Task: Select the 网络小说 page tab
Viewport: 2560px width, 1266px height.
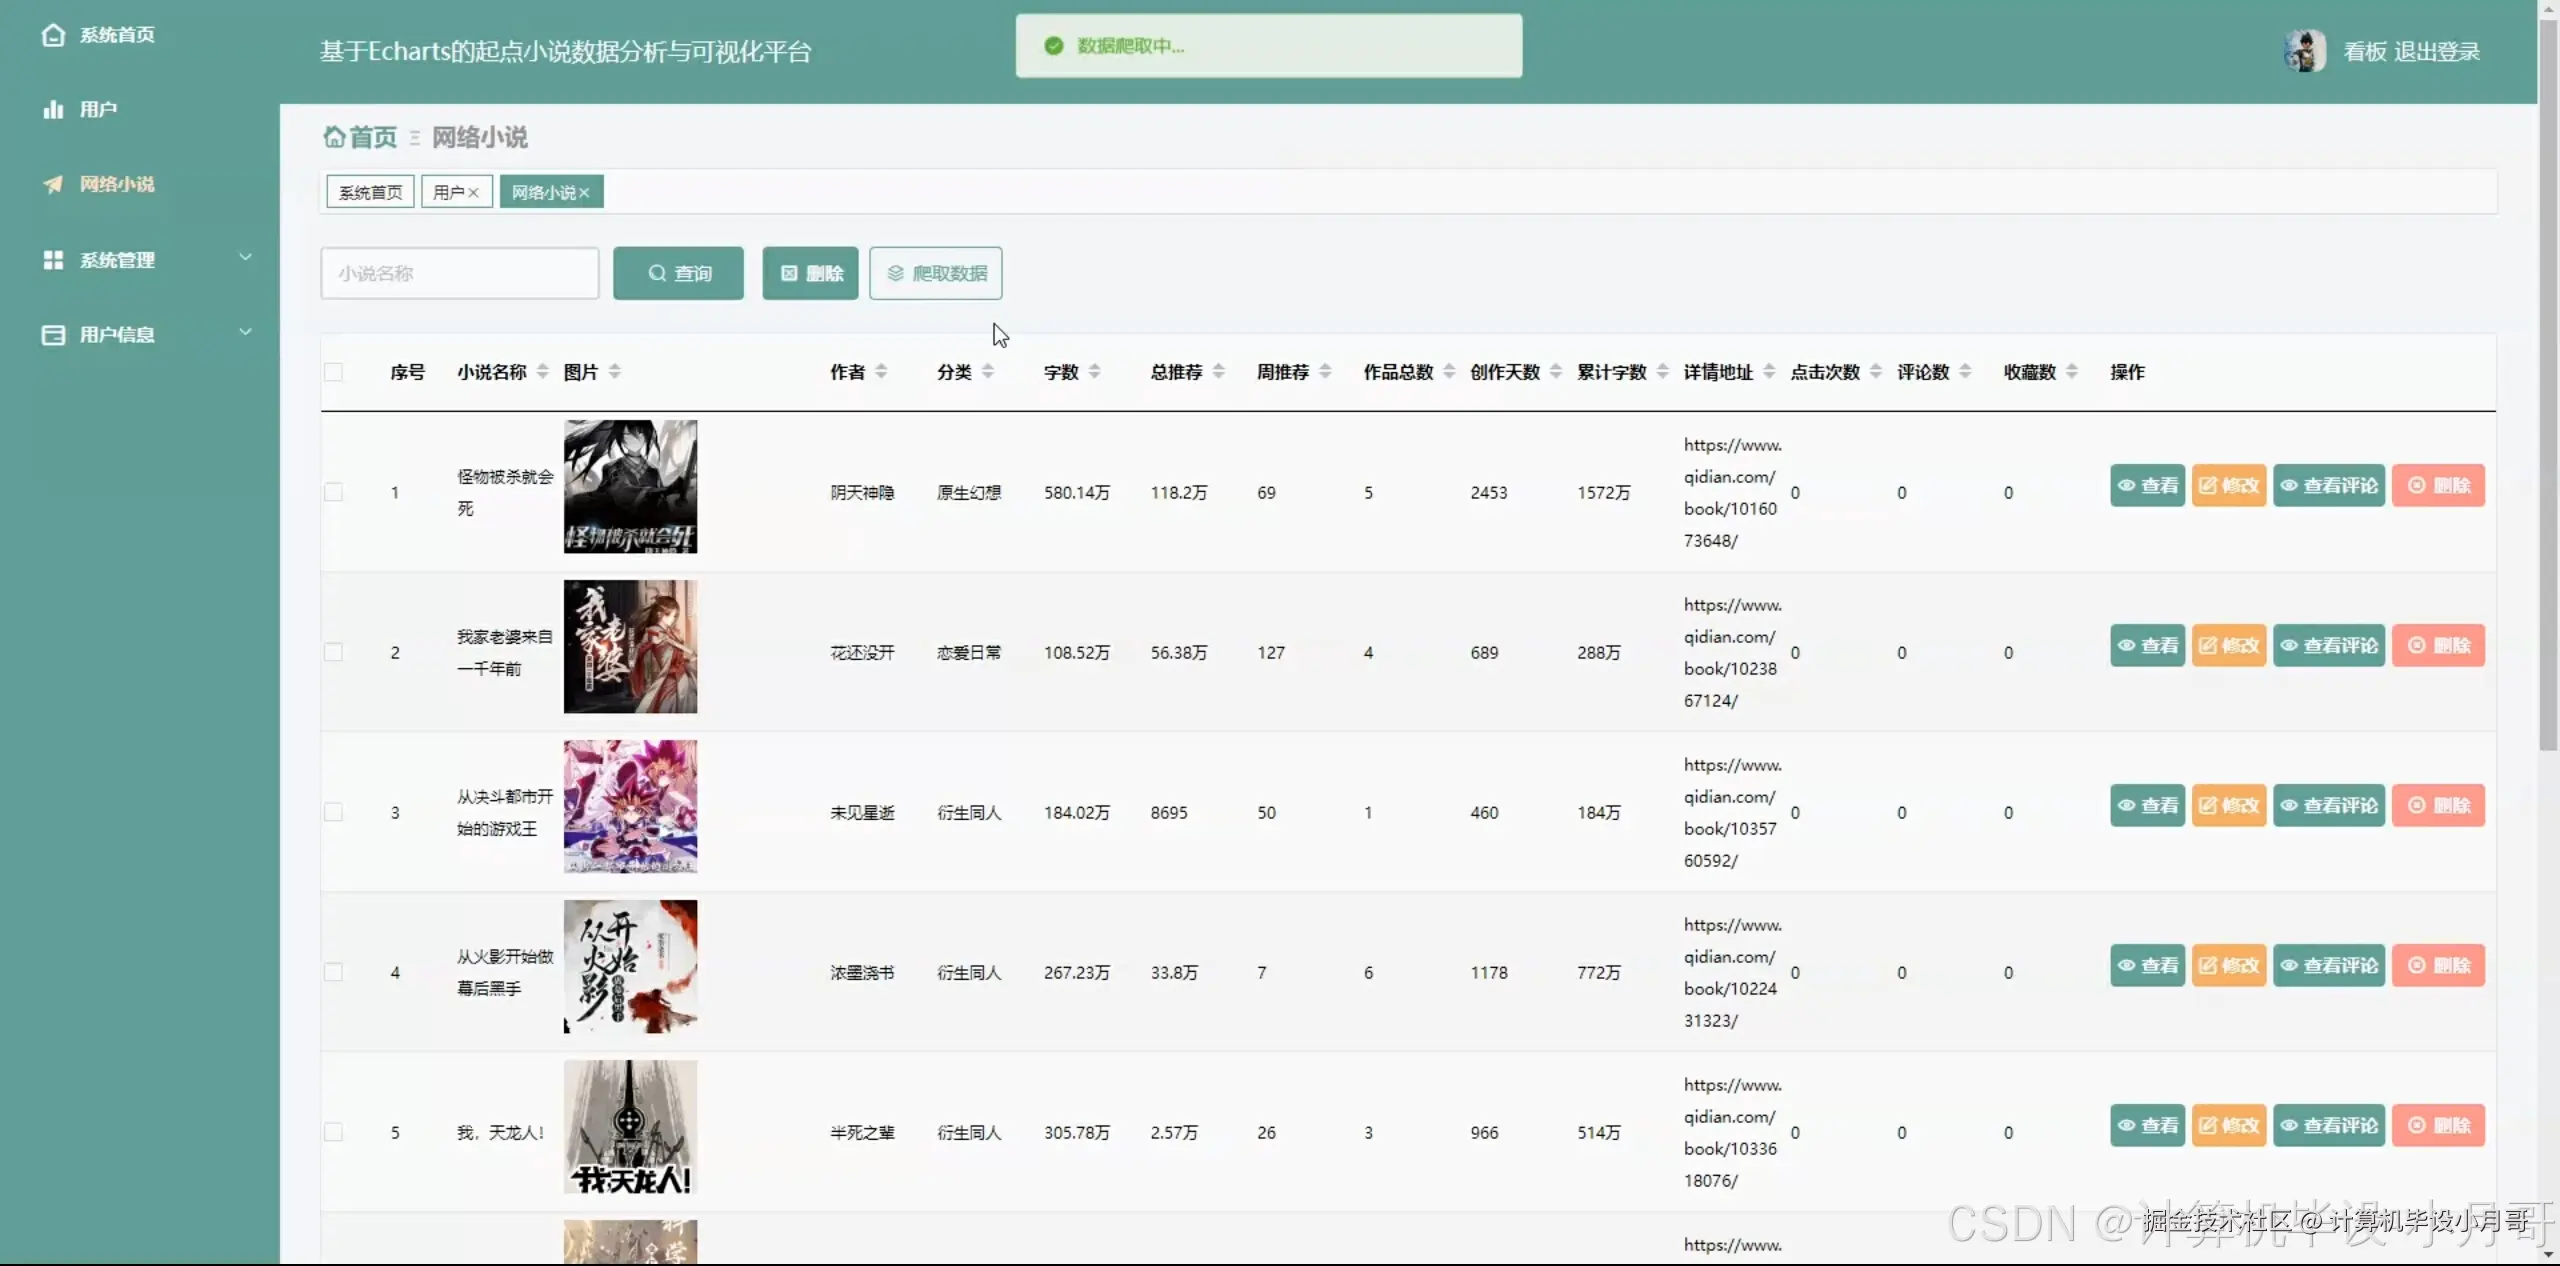Action: click(543, 192)
